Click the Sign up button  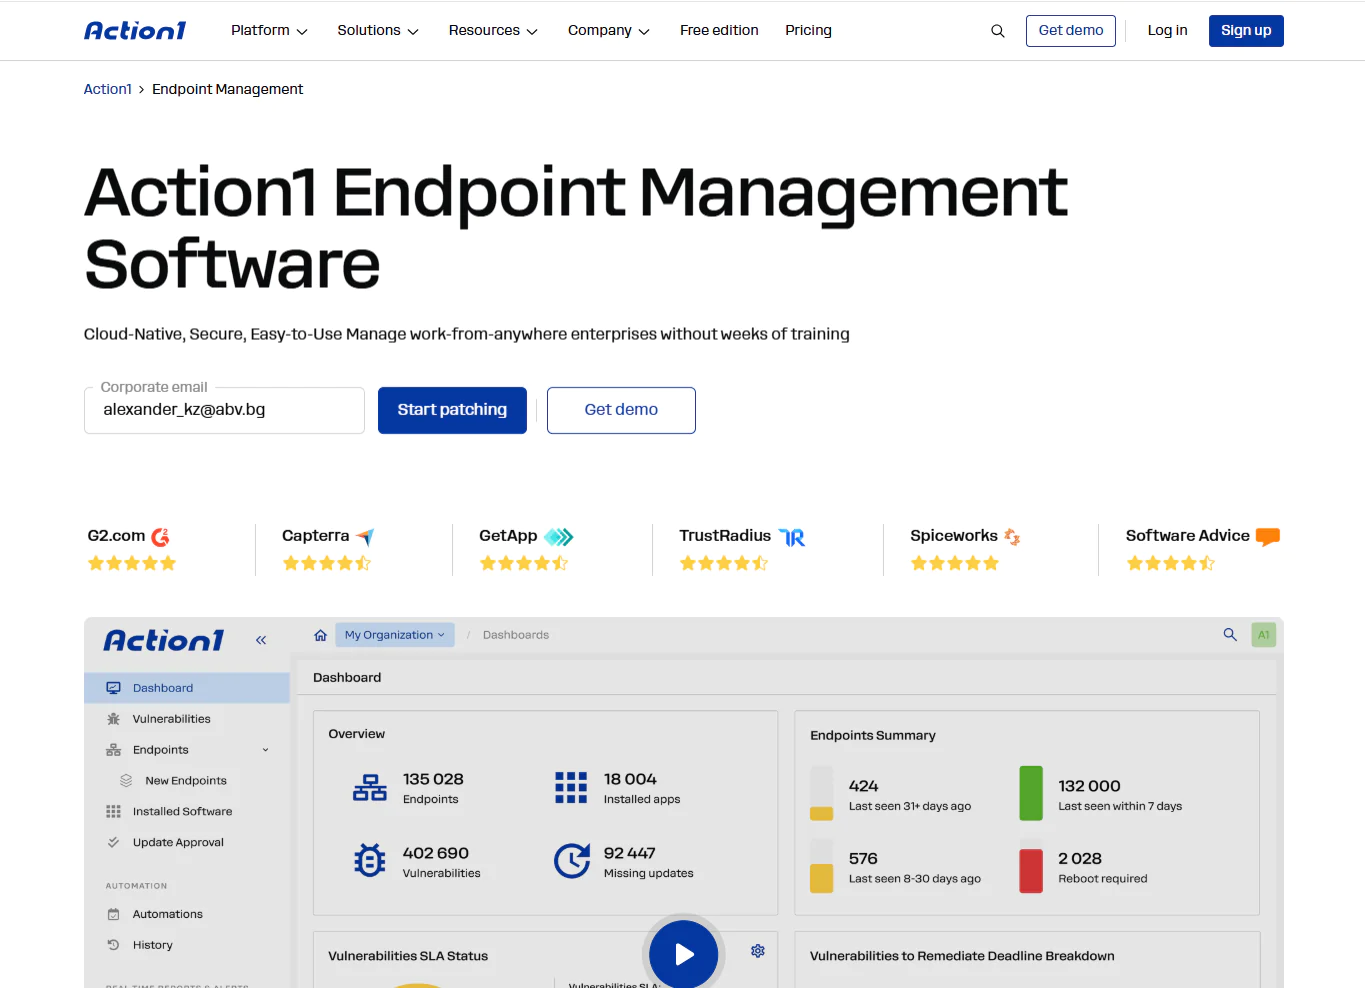coord(1246,31)
